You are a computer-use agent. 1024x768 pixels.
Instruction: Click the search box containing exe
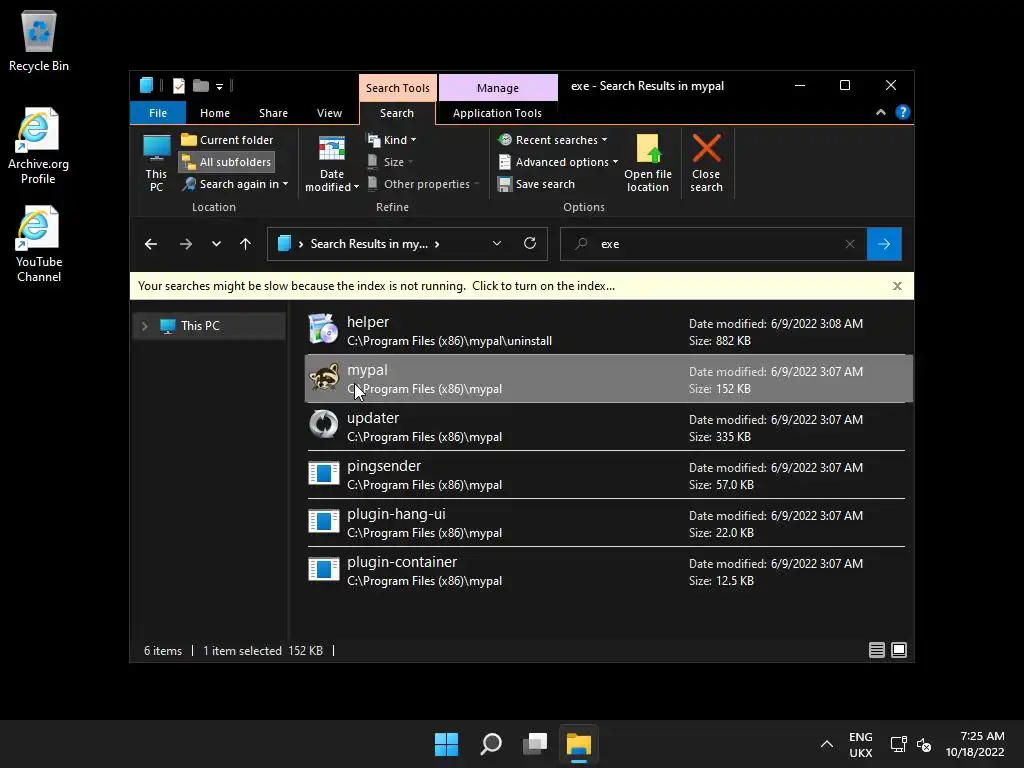coord(713,244)
